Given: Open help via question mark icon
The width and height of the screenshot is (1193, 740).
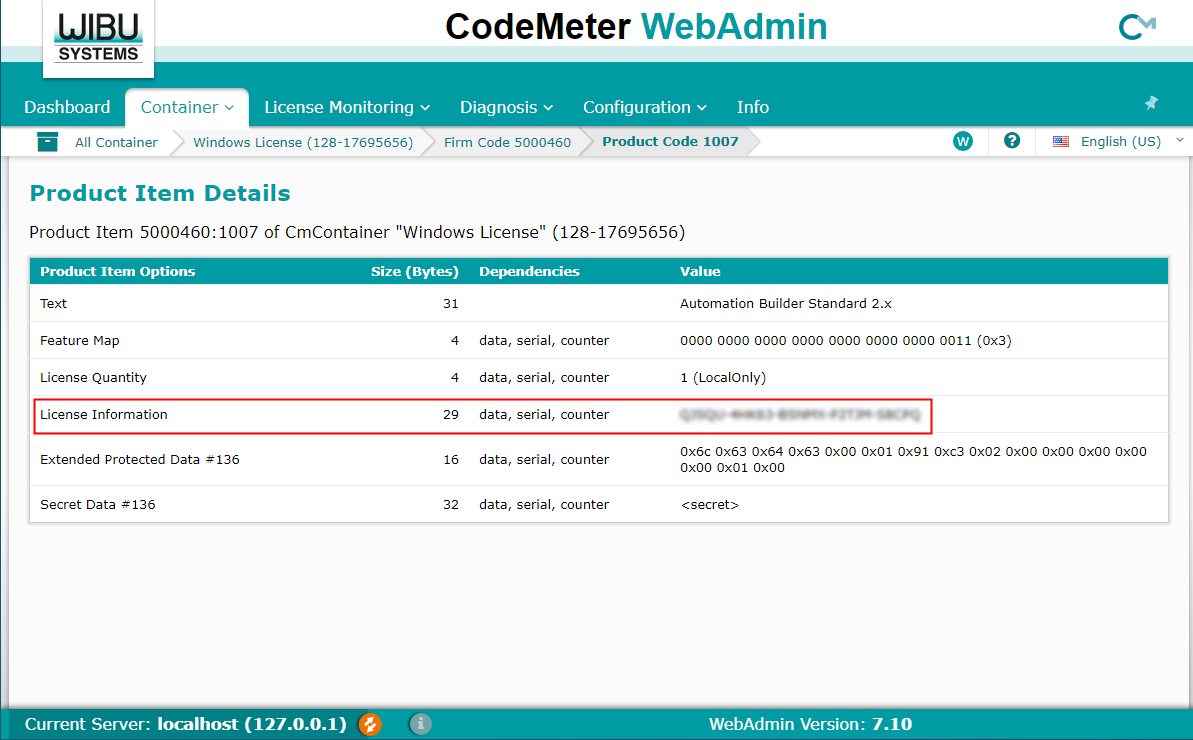Looking at the screenshot, I should pos(1011,141).
